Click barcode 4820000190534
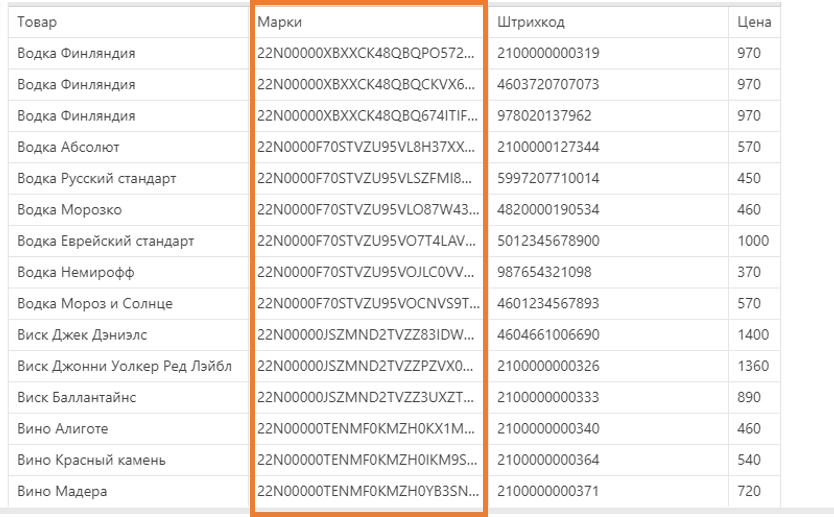The image size is (834, 517). pyautogui.click(x=548, y=210)
